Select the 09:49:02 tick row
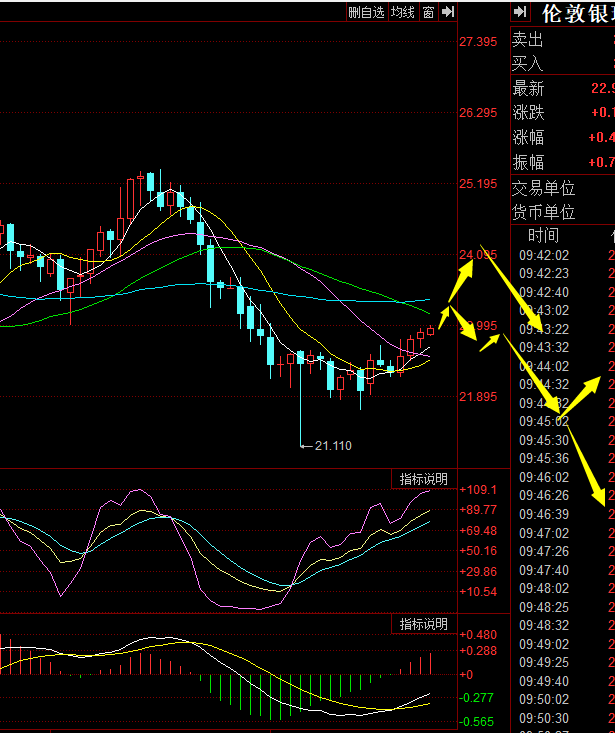Screen dimensions: 615x733 pyautogui.click(x=566, y=644)
